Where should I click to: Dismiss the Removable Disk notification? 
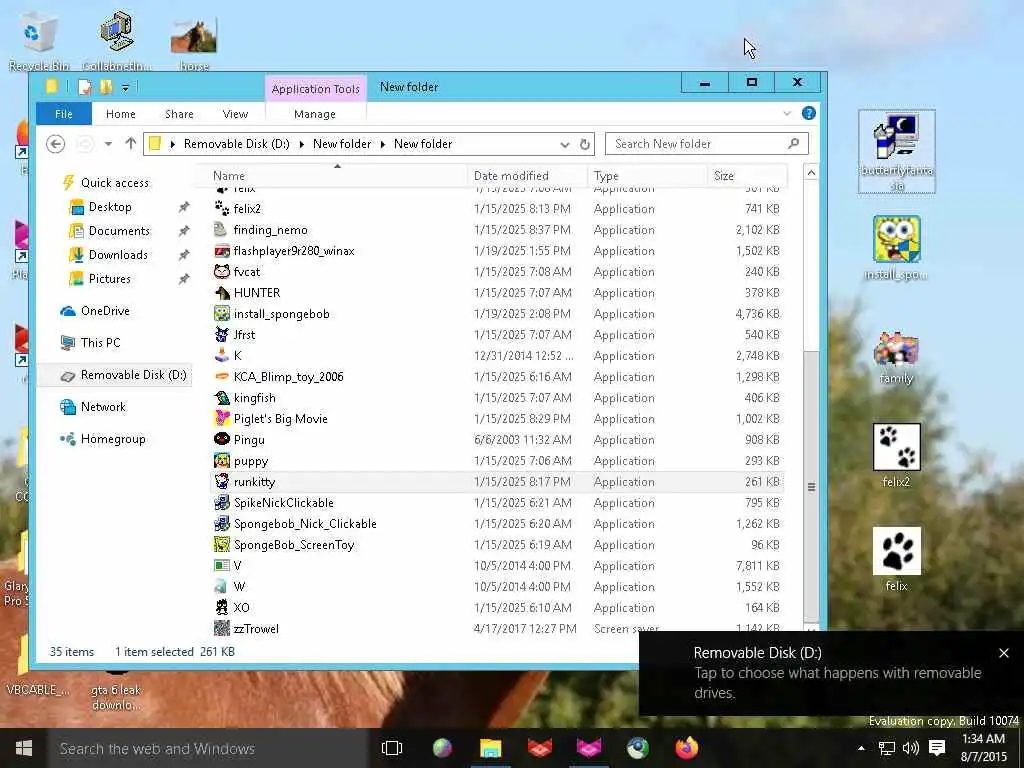(1004, 652)
